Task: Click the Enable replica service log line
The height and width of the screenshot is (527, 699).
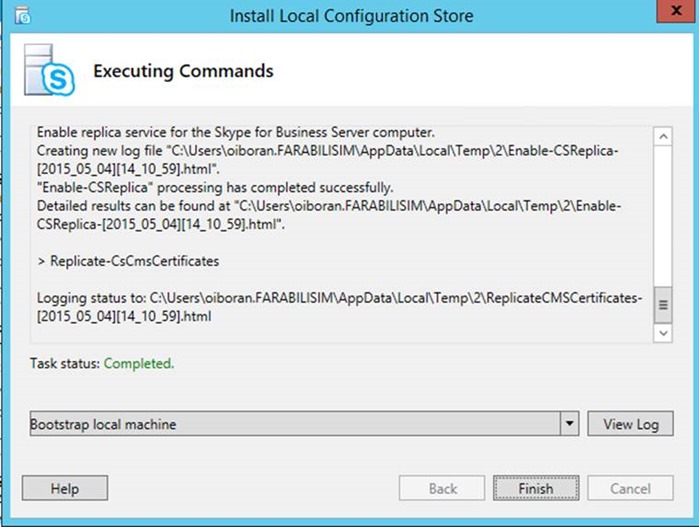Action: pyautogui.click(x=235, y=132)
